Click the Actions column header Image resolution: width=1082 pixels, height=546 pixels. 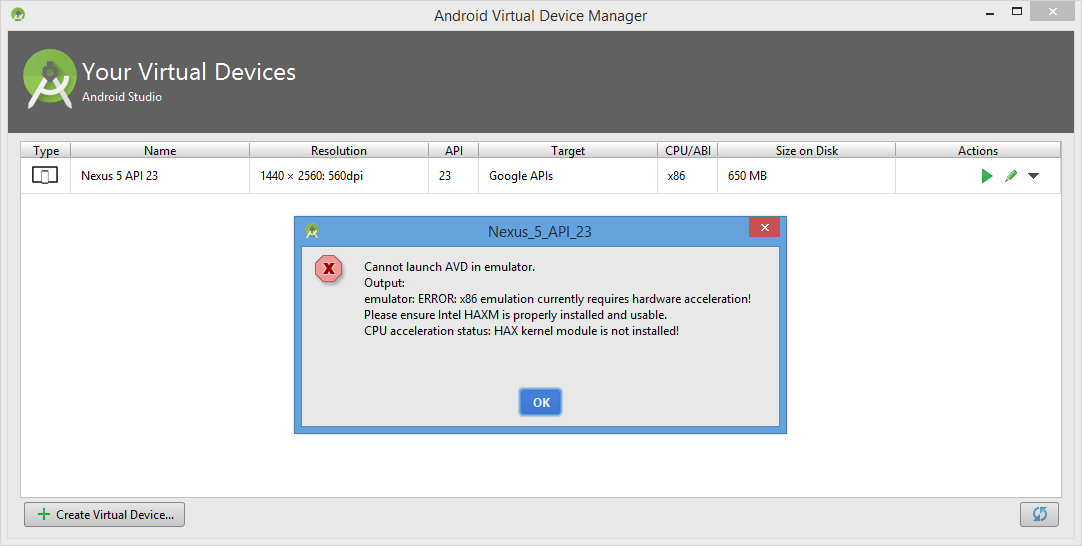pos(978,150)
